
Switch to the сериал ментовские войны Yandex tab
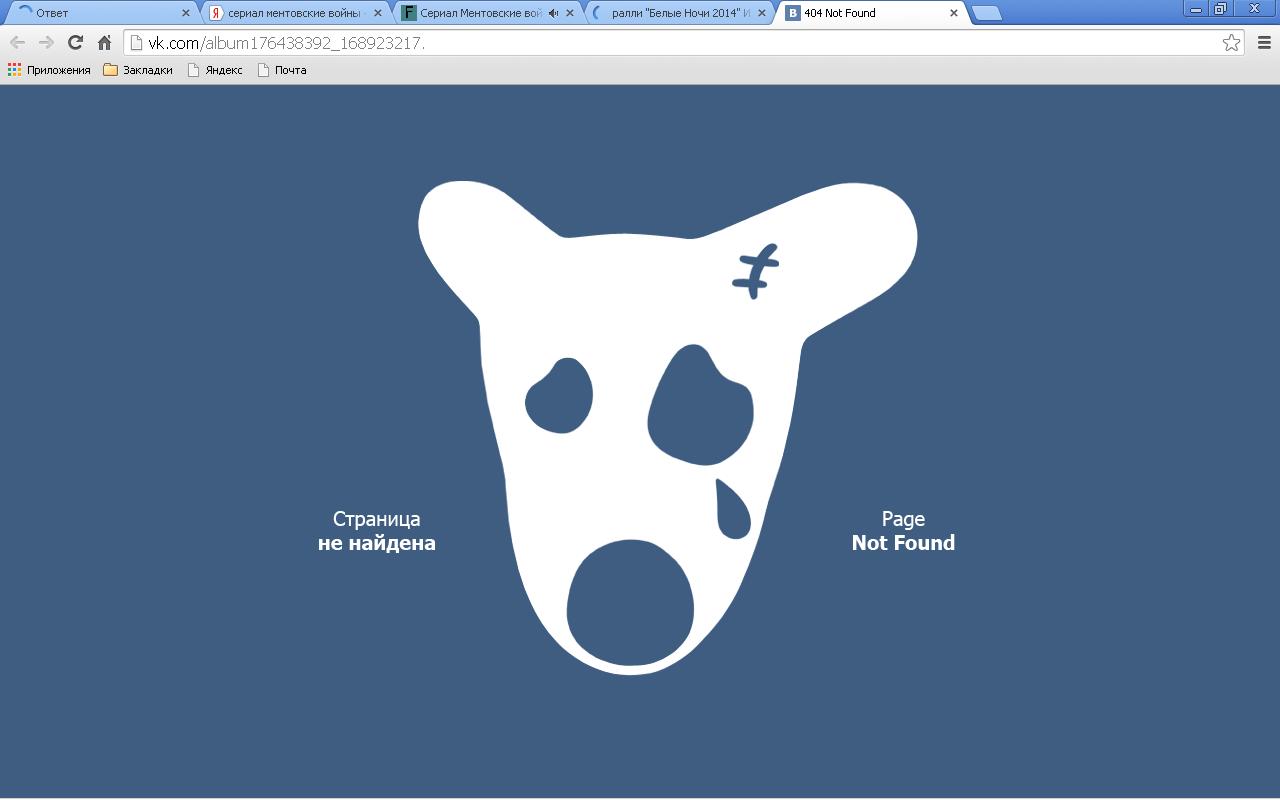292,13
